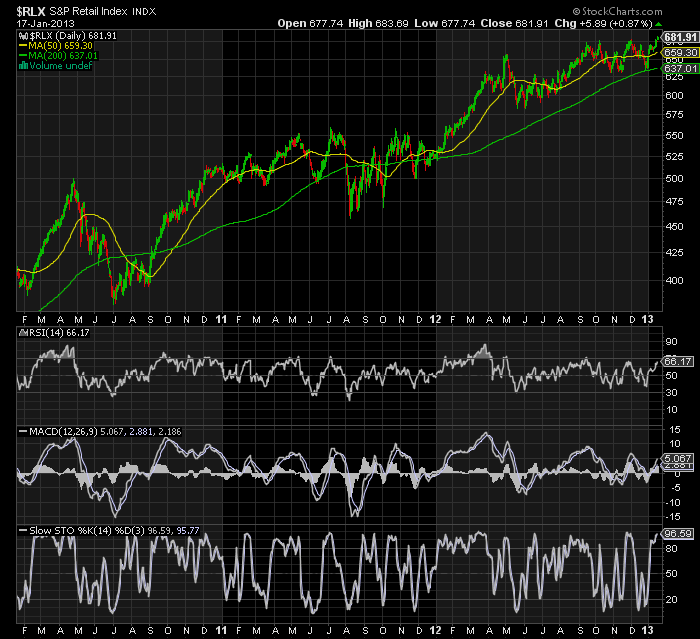Click the 'Chg +5.89 (+0.87%)' value
The image size is (700, 639).
click(603, 23)
